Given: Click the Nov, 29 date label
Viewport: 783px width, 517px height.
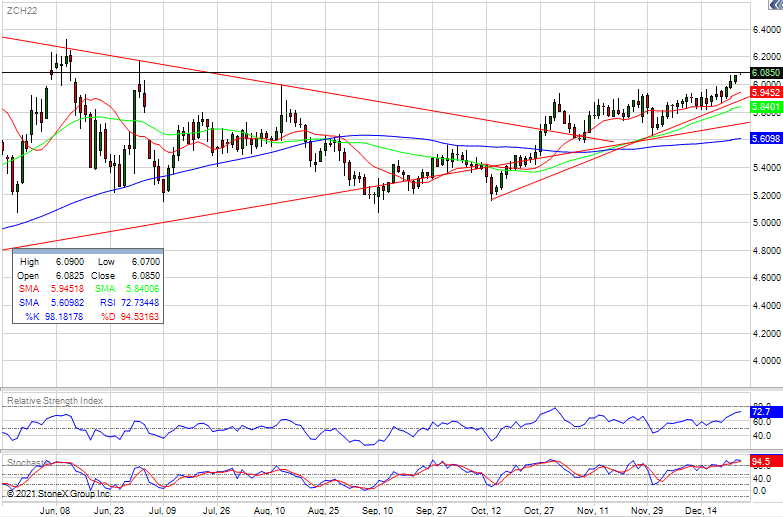Looking at the screenshot, I should coord(647,511).
